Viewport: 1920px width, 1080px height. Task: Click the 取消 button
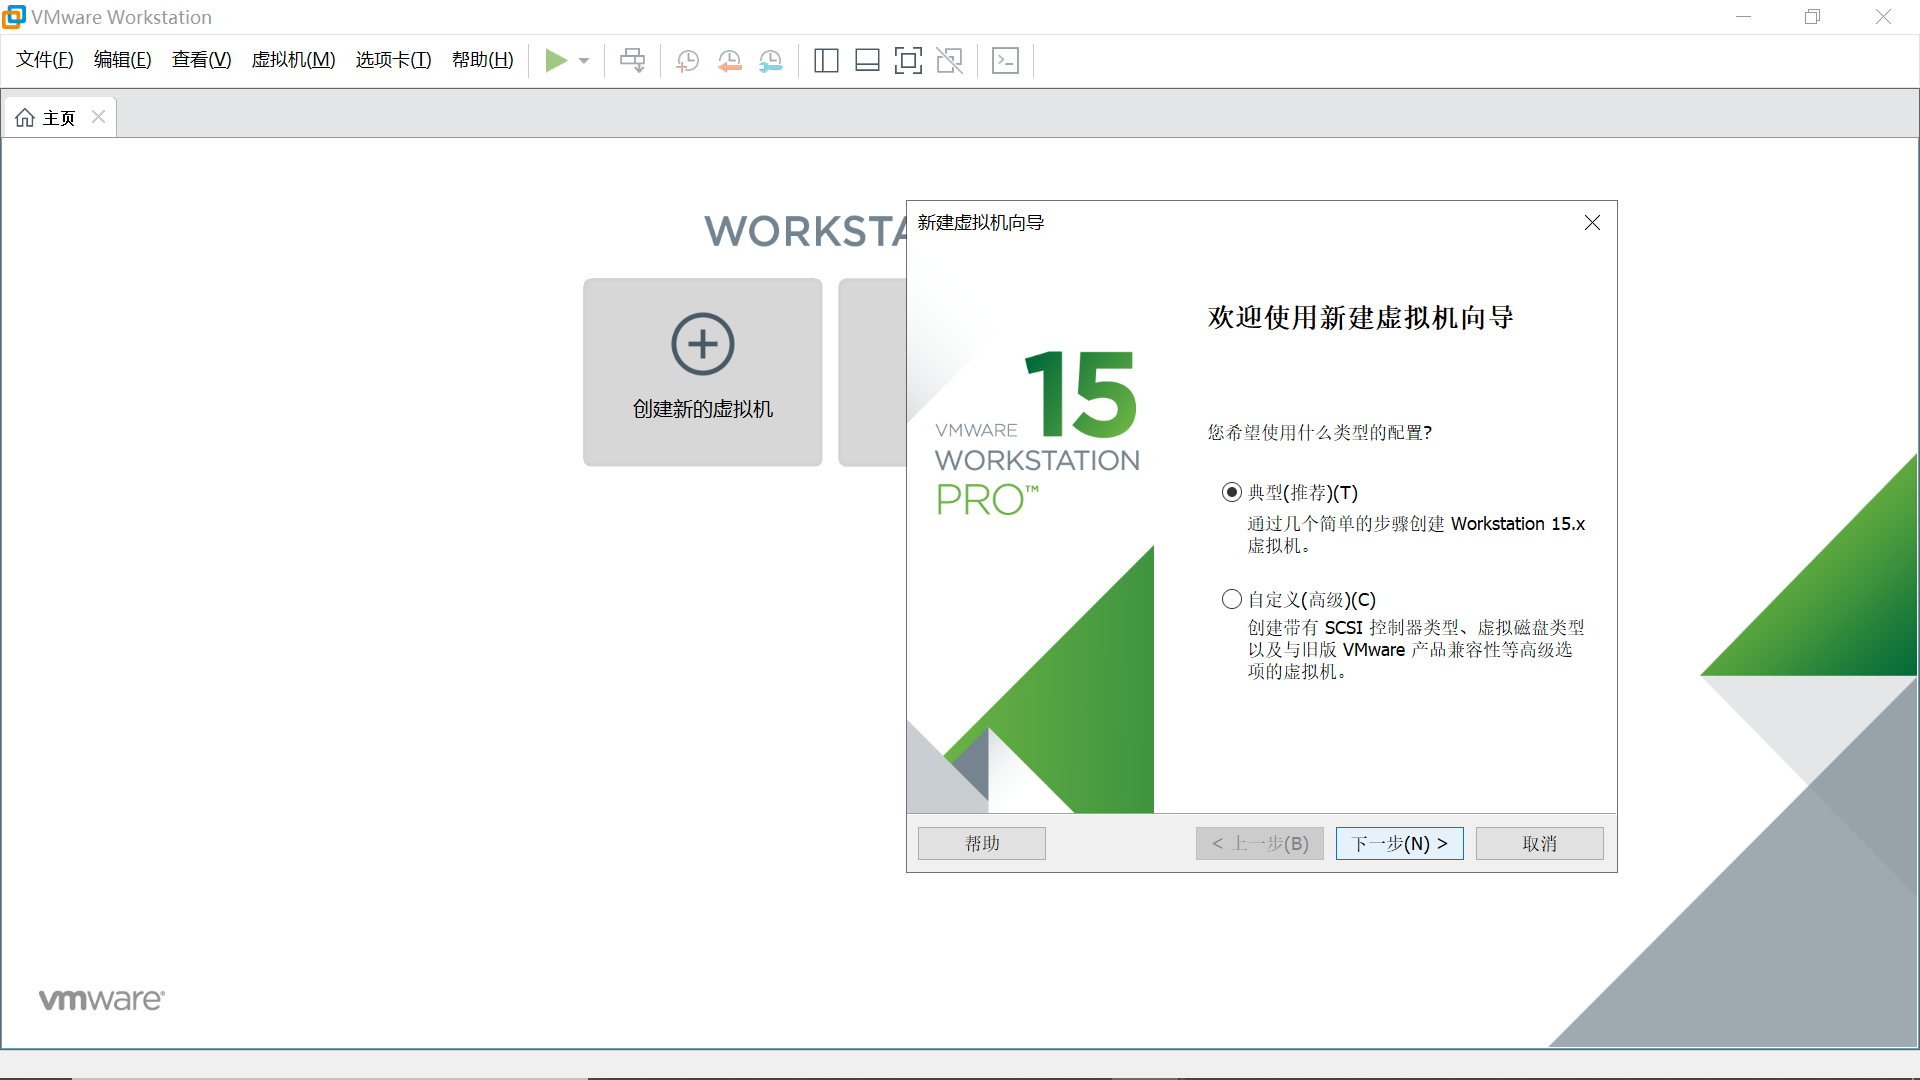(1539, 843)
